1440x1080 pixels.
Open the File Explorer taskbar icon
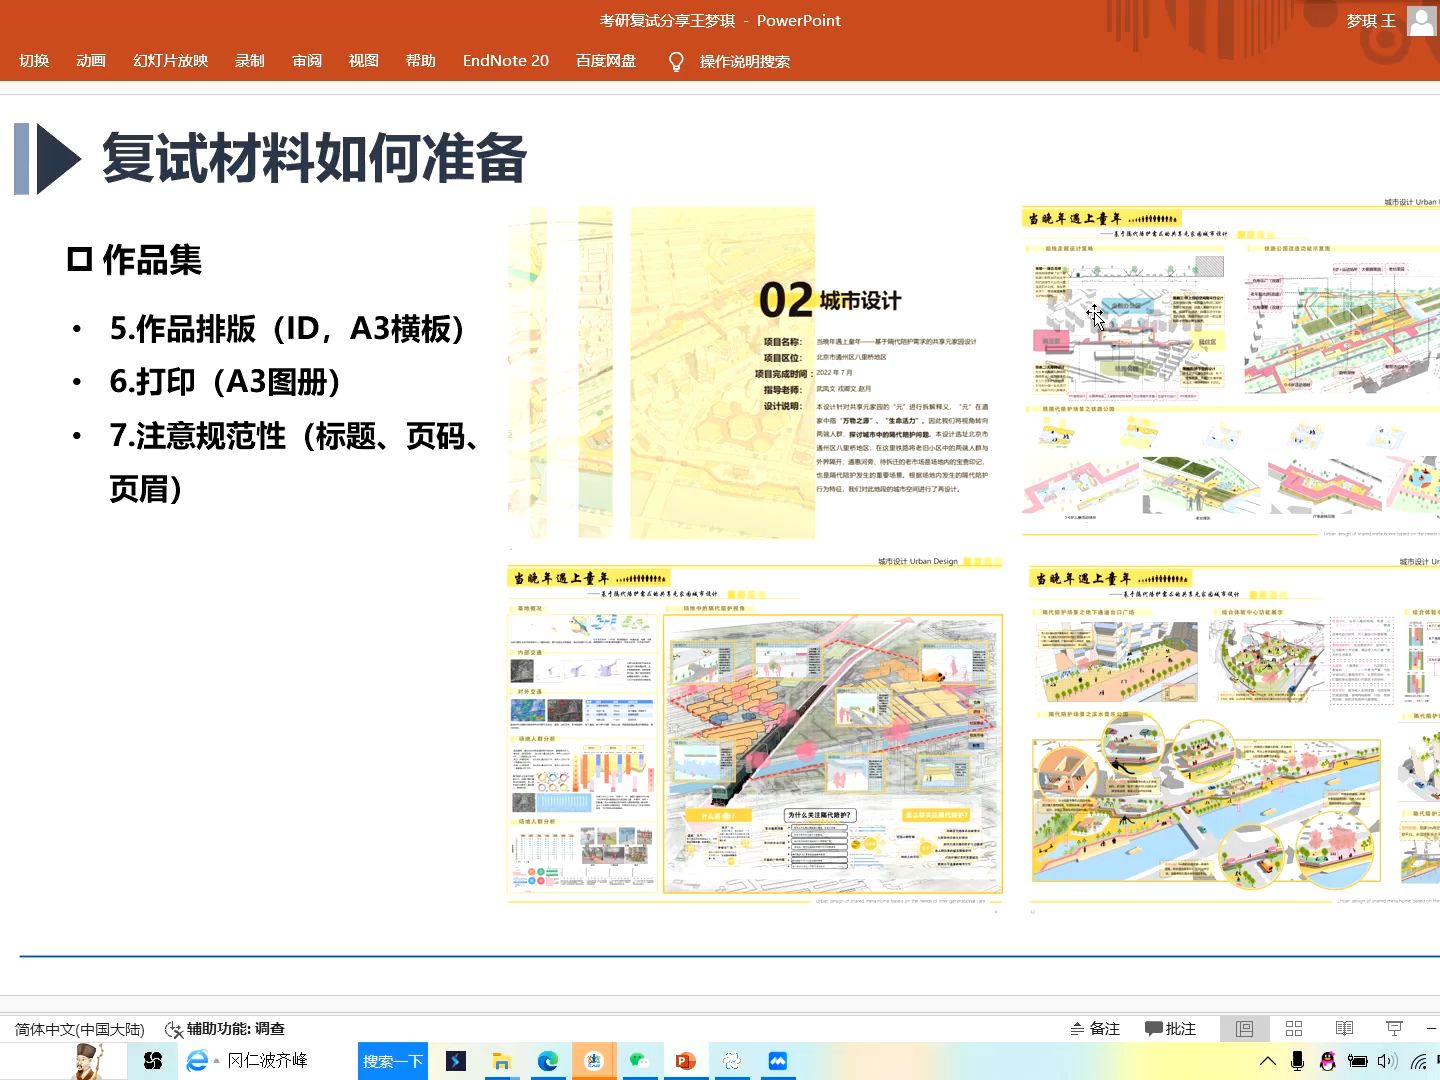point(501,1061)
